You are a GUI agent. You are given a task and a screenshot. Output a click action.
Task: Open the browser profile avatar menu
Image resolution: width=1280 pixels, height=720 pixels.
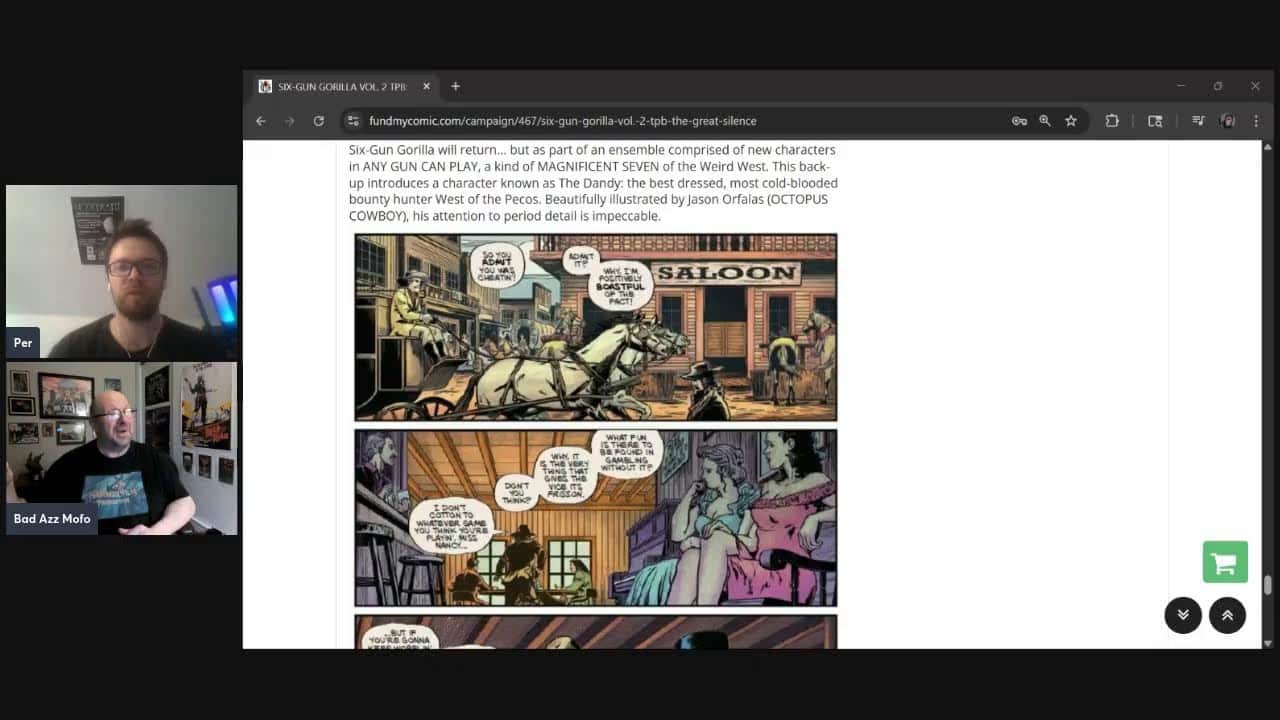click(1227, 121)
